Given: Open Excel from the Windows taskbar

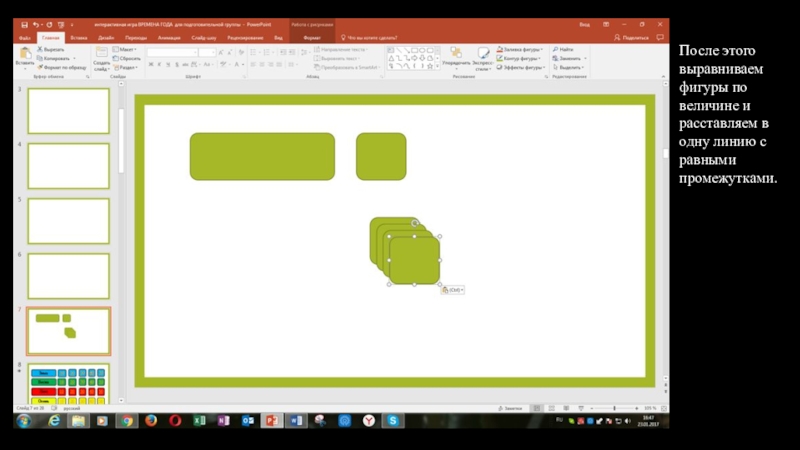Looking at the screenshot, I should point(199,421).
